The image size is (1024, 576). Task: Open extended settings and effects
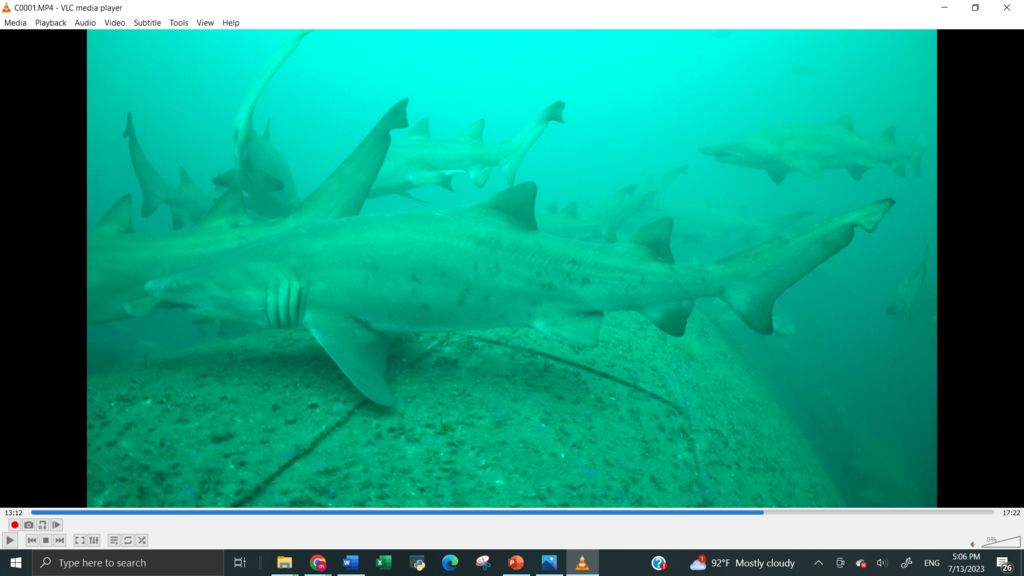pyautogui.click(x=94, y=540)
